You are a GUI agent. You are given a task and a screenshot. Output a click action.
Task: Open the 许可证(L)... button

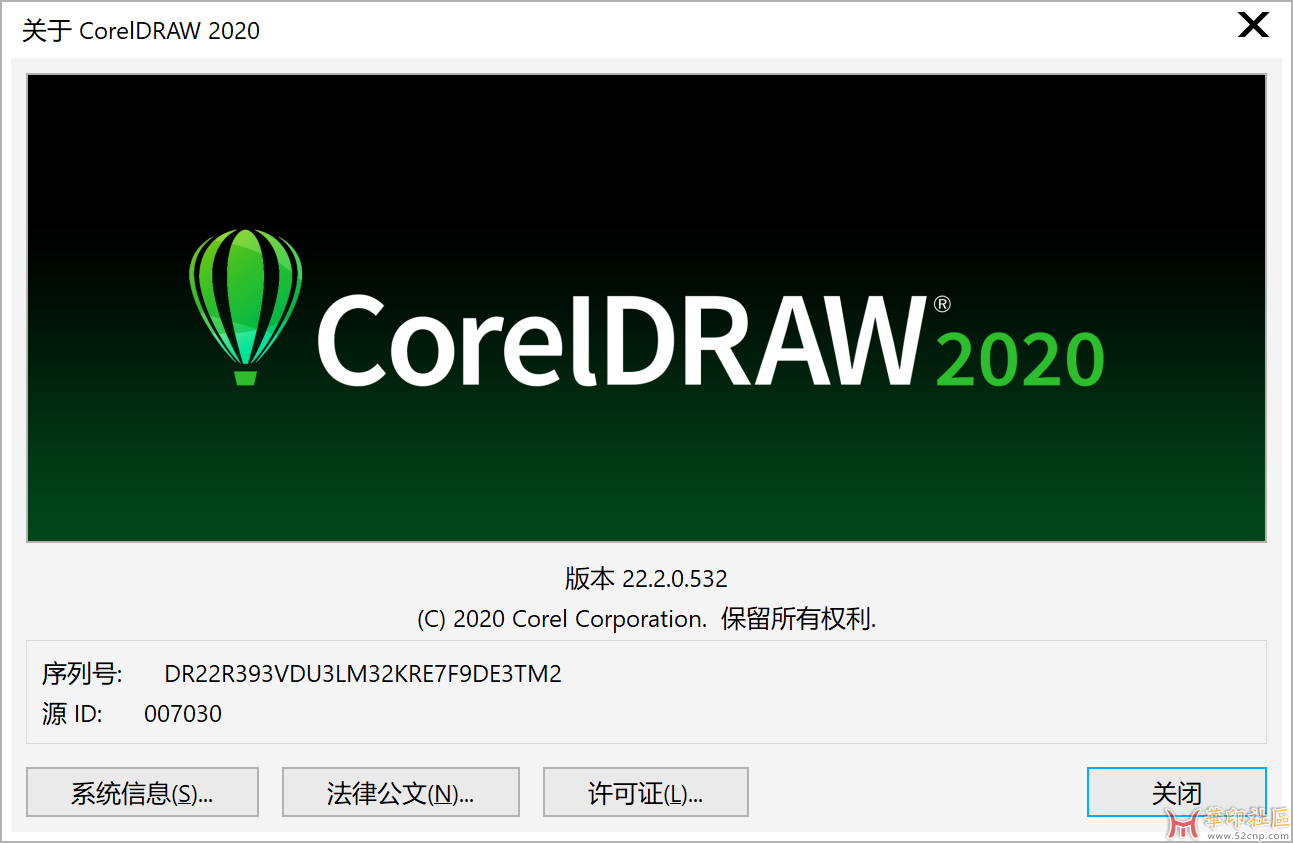tap(646, 793)
